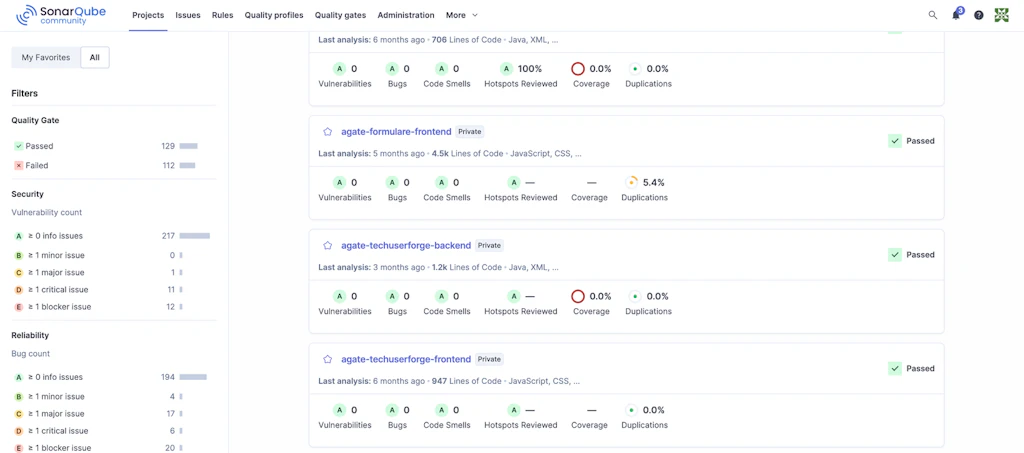This screenshot has width=1024, height=453.
Task: Click Code Smells A badge of agate-techuserforge-backend
Action: coord(441,296)
